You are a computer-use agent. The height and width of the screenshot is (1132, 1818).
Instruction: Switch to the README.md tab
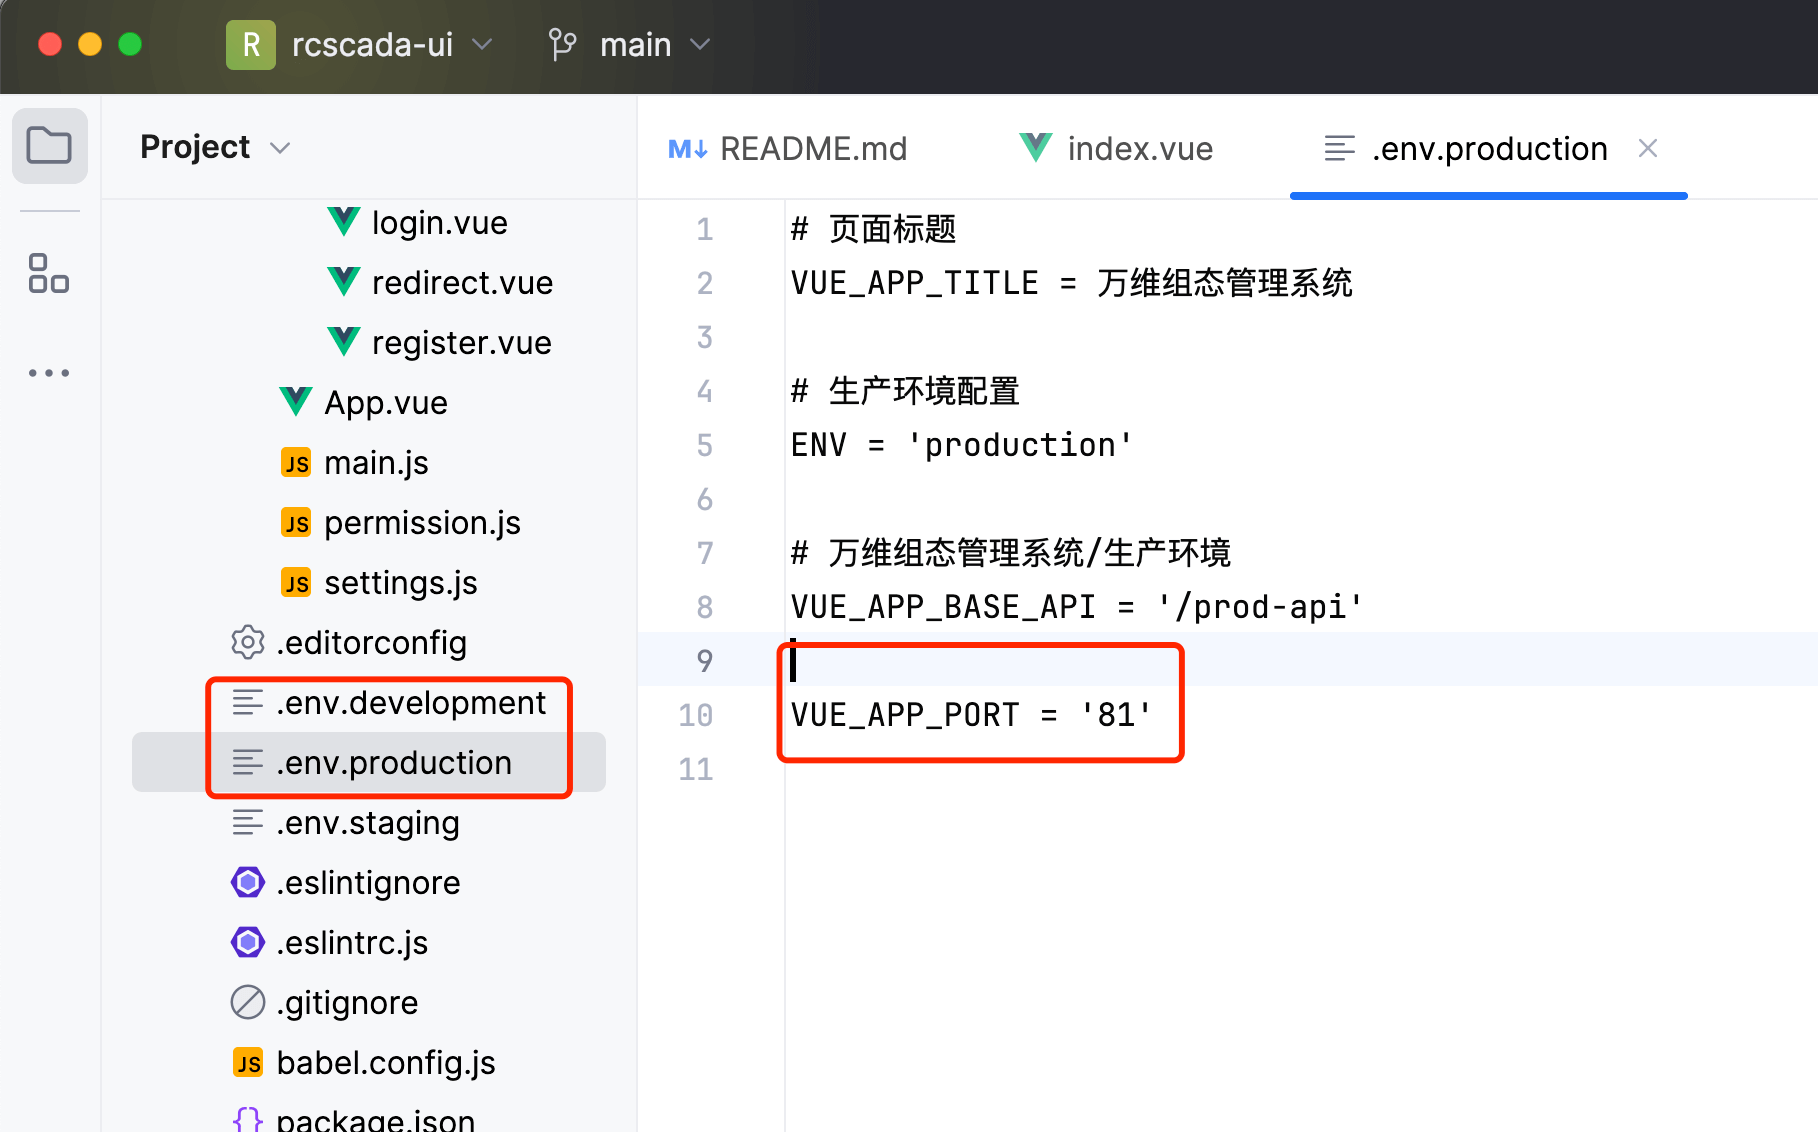[788, 149]
